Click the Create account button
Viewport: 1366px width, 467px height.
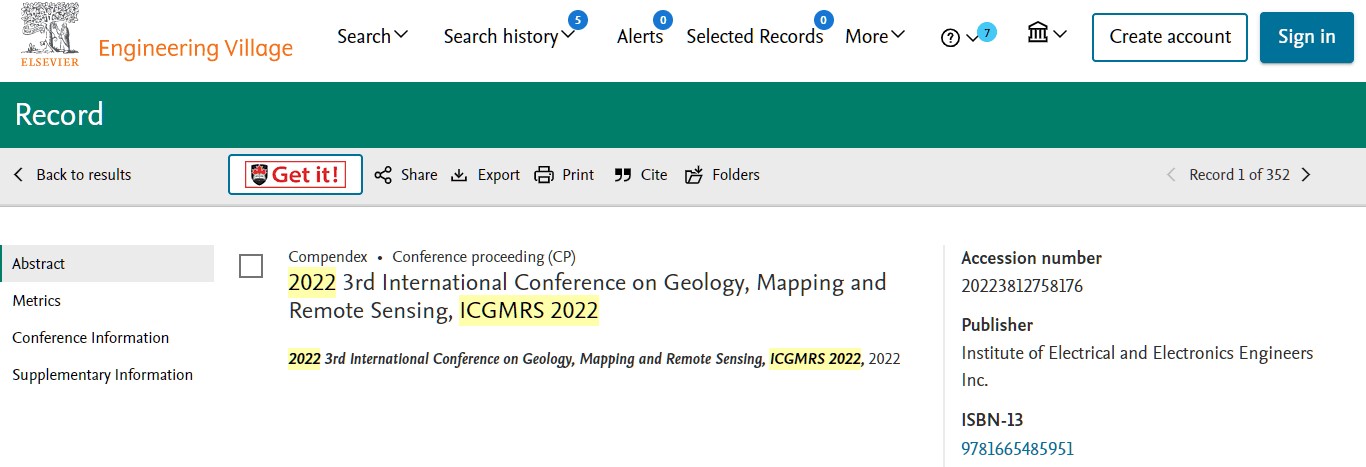click(1170, 37)
